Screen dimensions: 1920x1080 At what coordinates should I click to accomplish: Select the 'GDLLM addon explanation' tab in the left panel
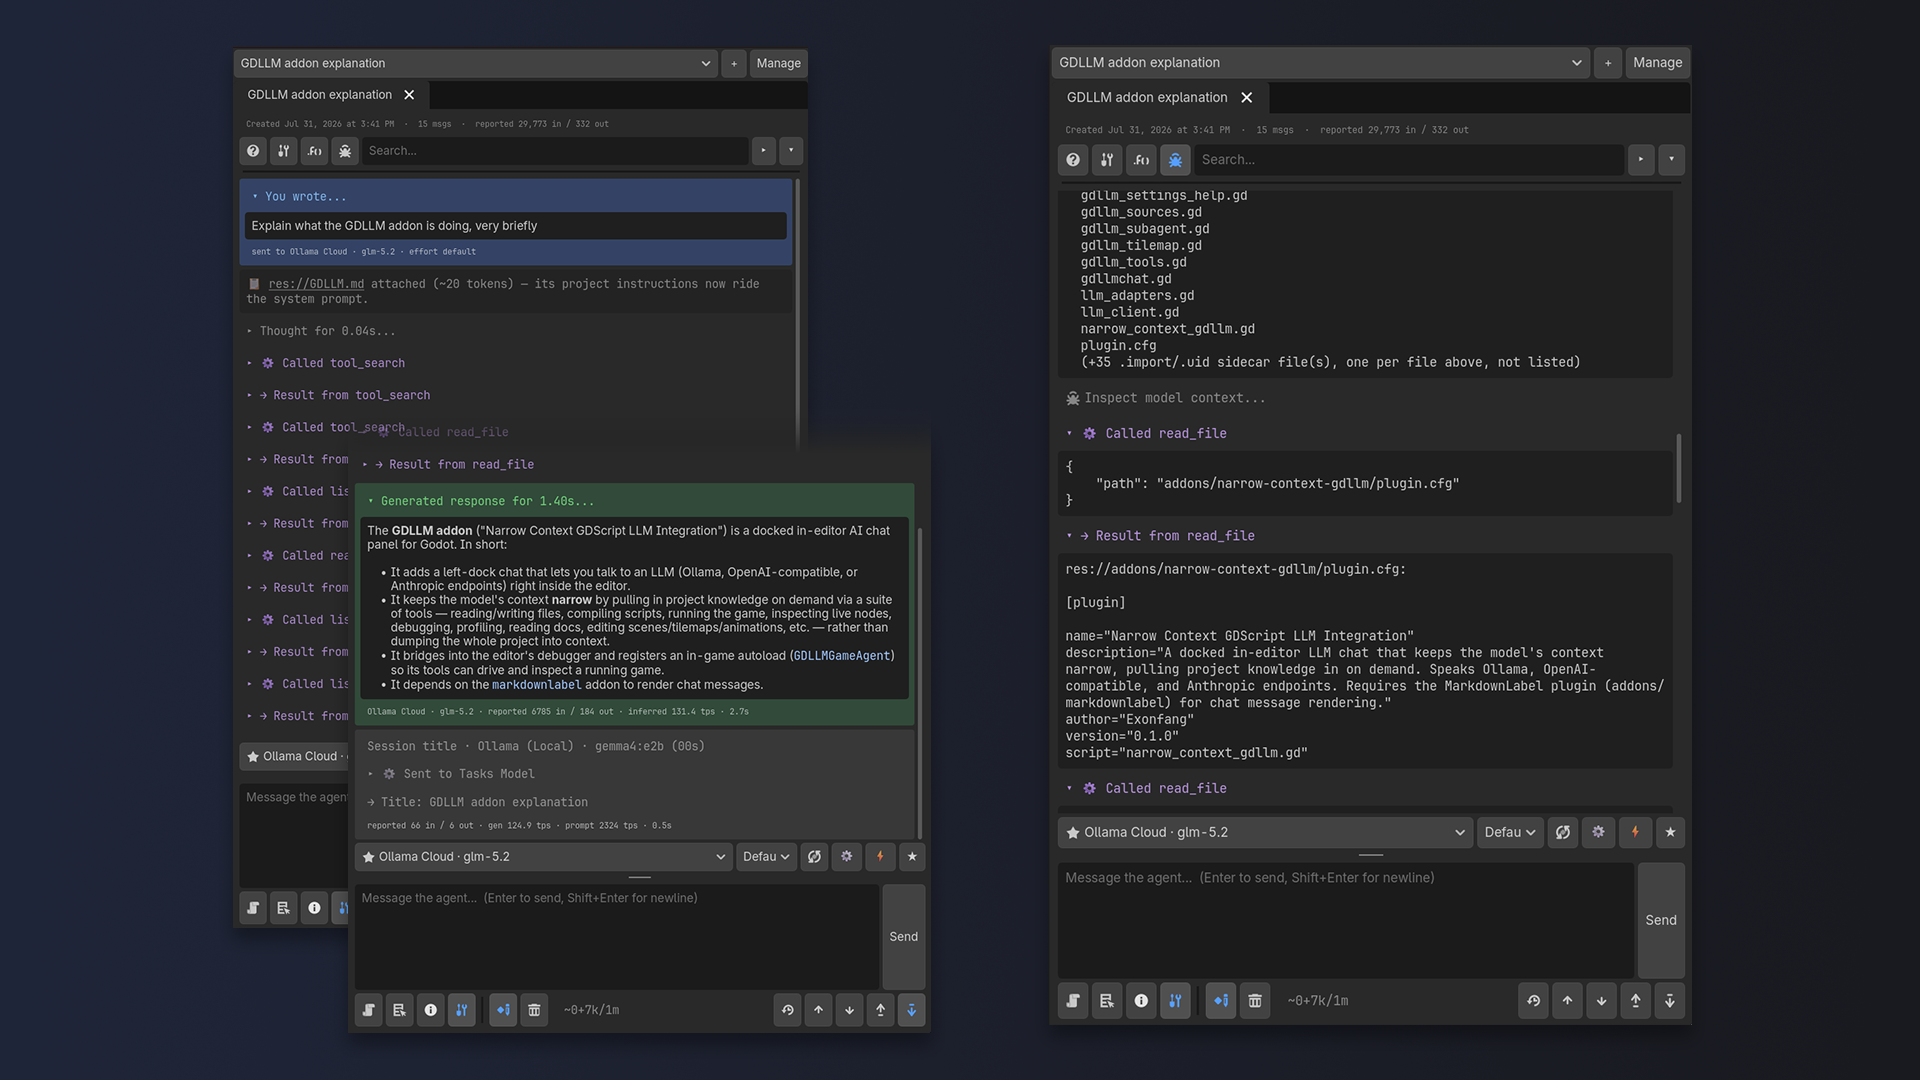tap(319, 95)
